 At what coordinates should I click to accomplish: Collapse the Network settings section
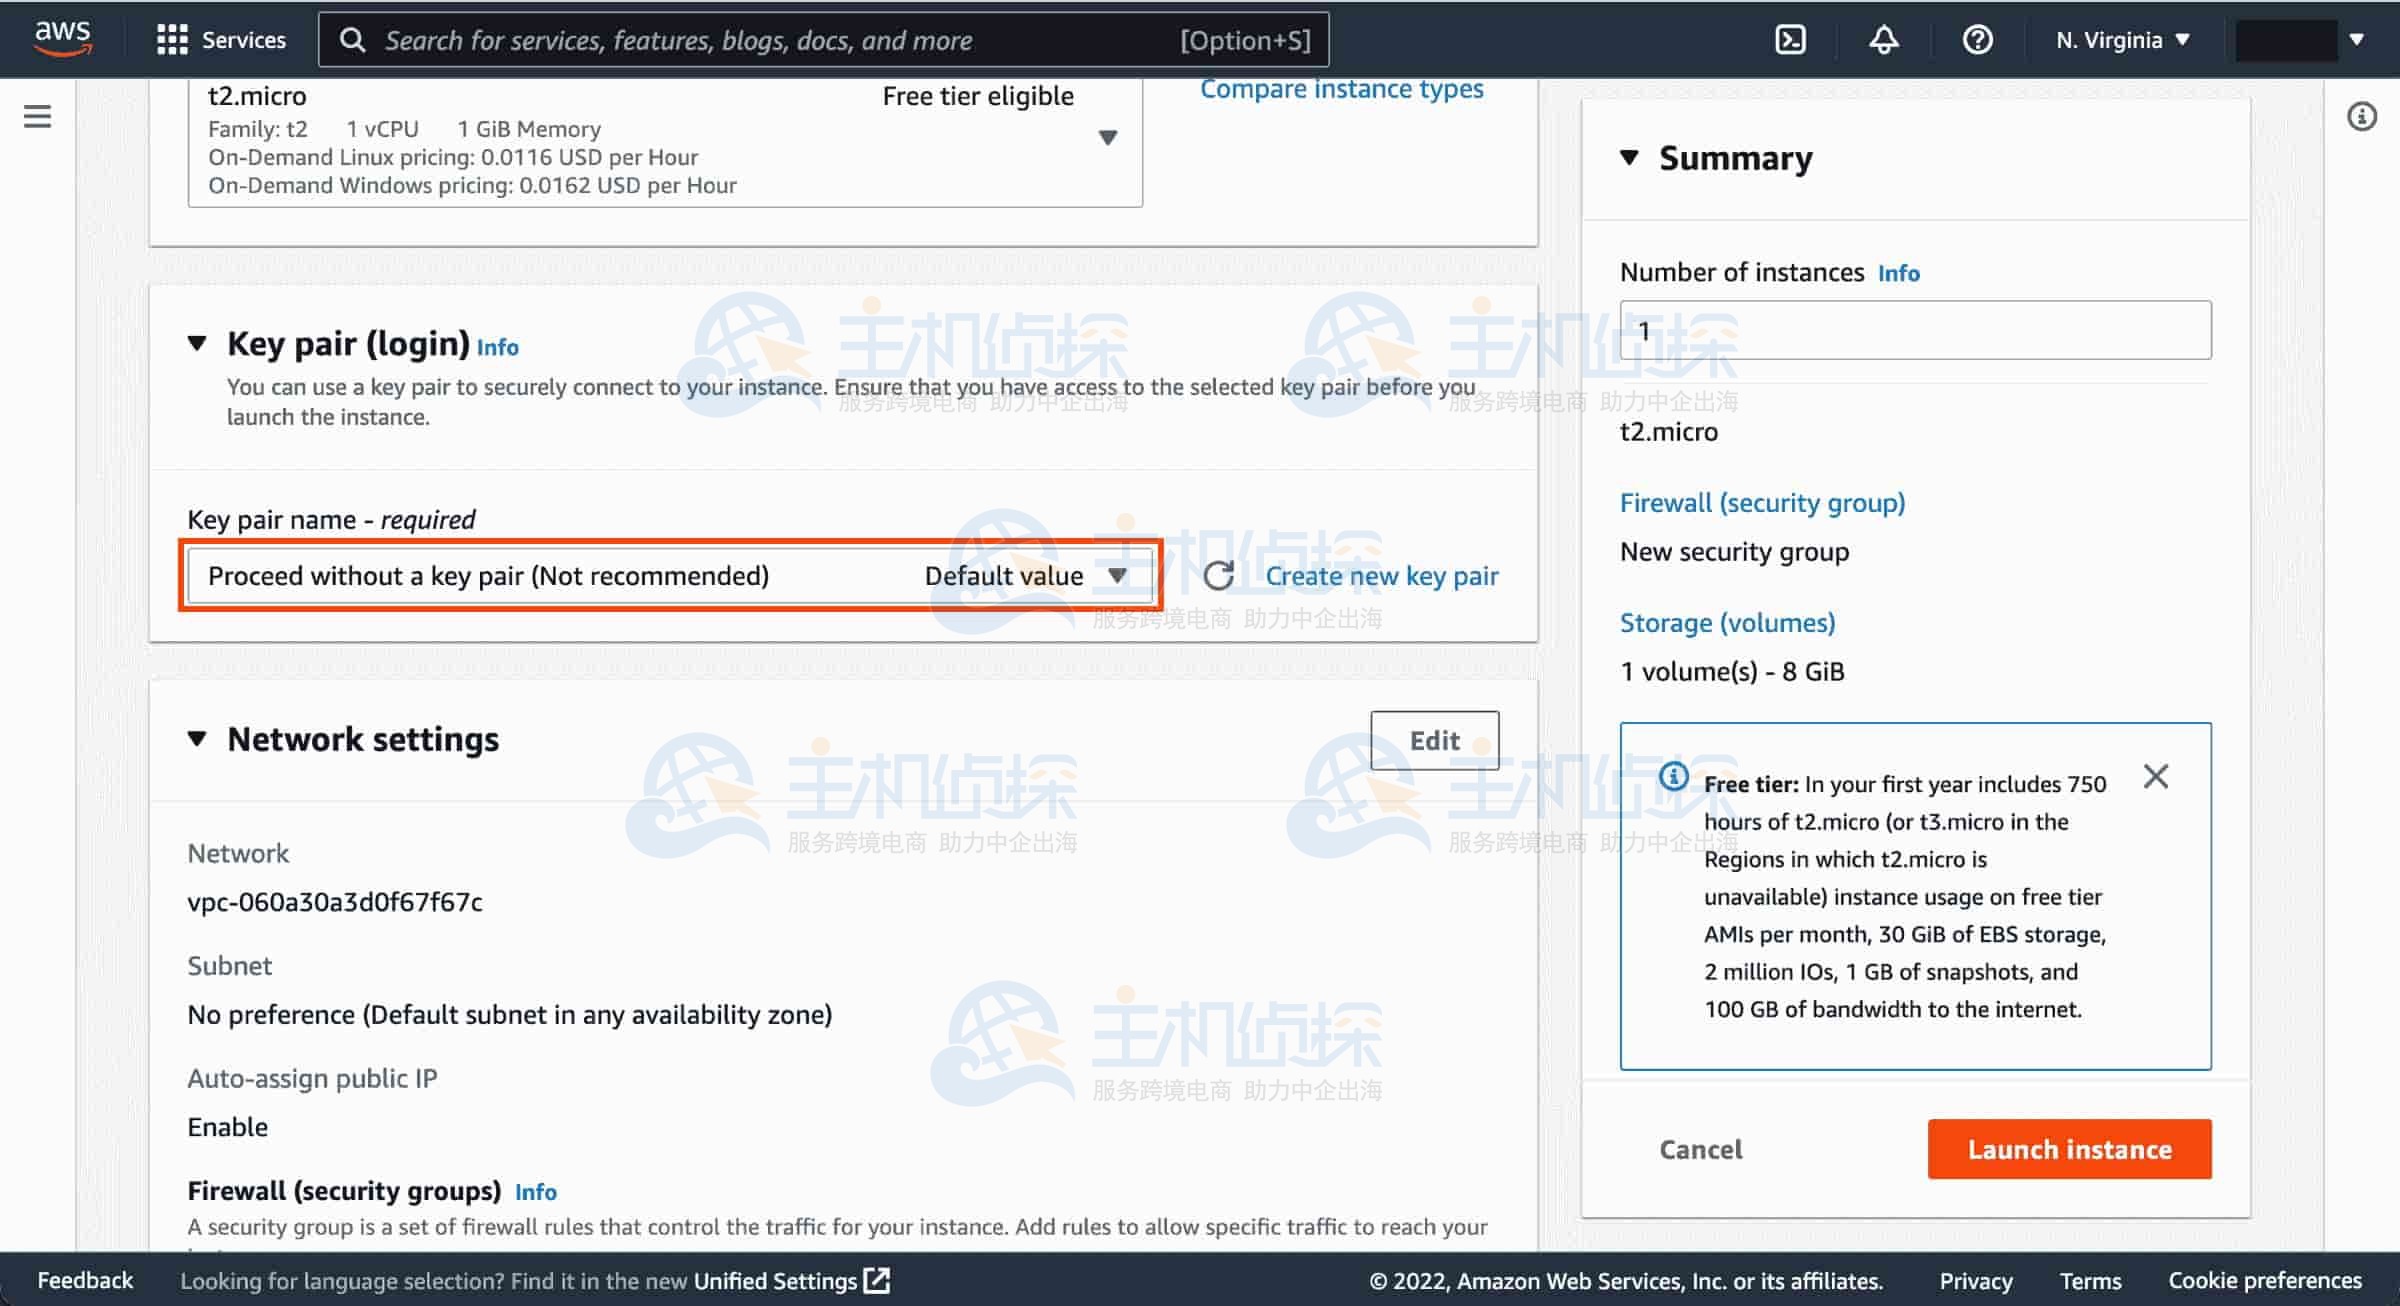click(197, 739)
